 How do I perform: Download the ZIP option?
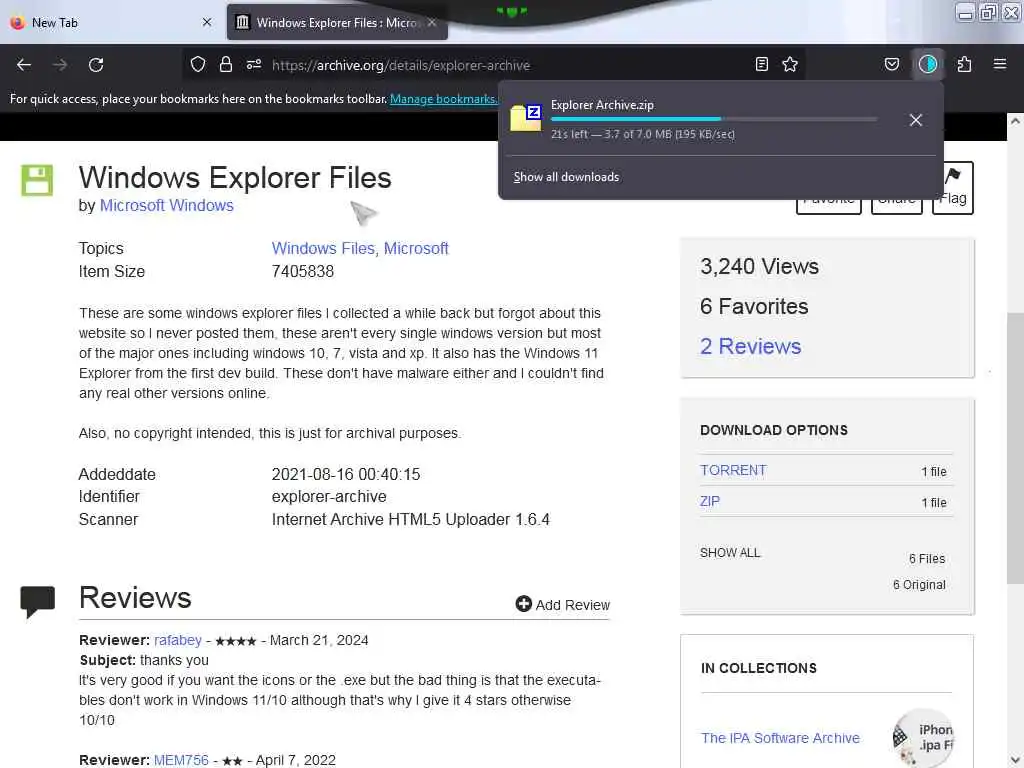point(709,501)
